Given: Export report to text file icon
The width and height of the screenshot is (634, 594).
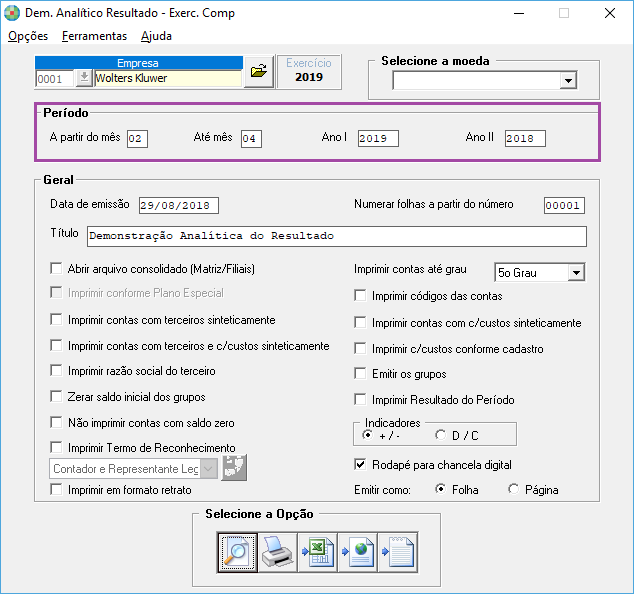Looking at the screenshot, I should click(398, 552).
